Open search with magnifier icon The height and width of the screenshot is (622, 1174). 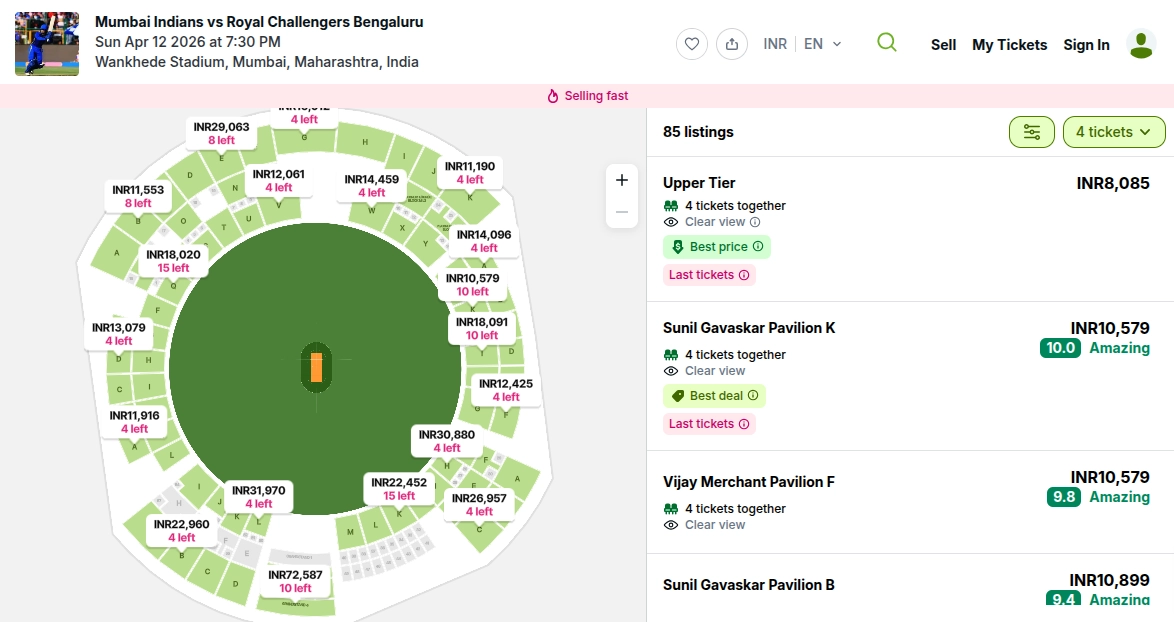pos(886,43)
